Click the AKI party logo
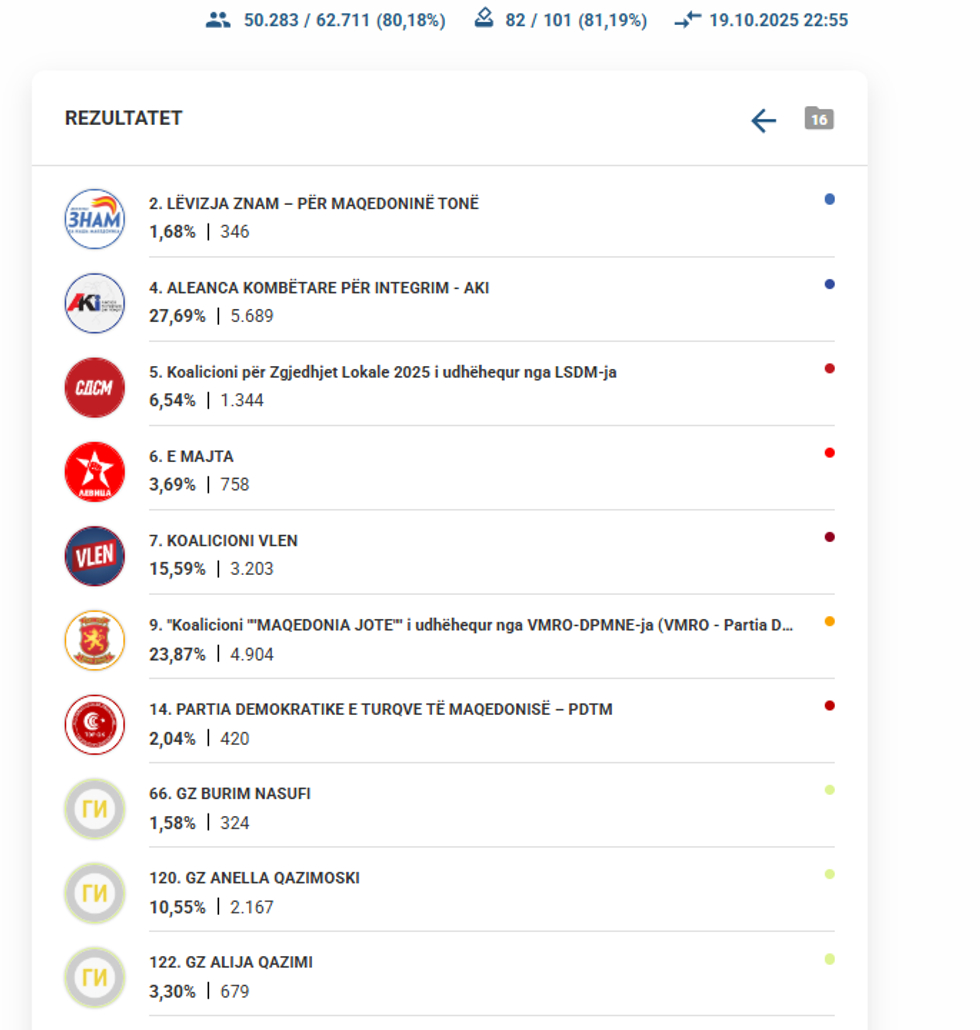 (x=95, y=303)
